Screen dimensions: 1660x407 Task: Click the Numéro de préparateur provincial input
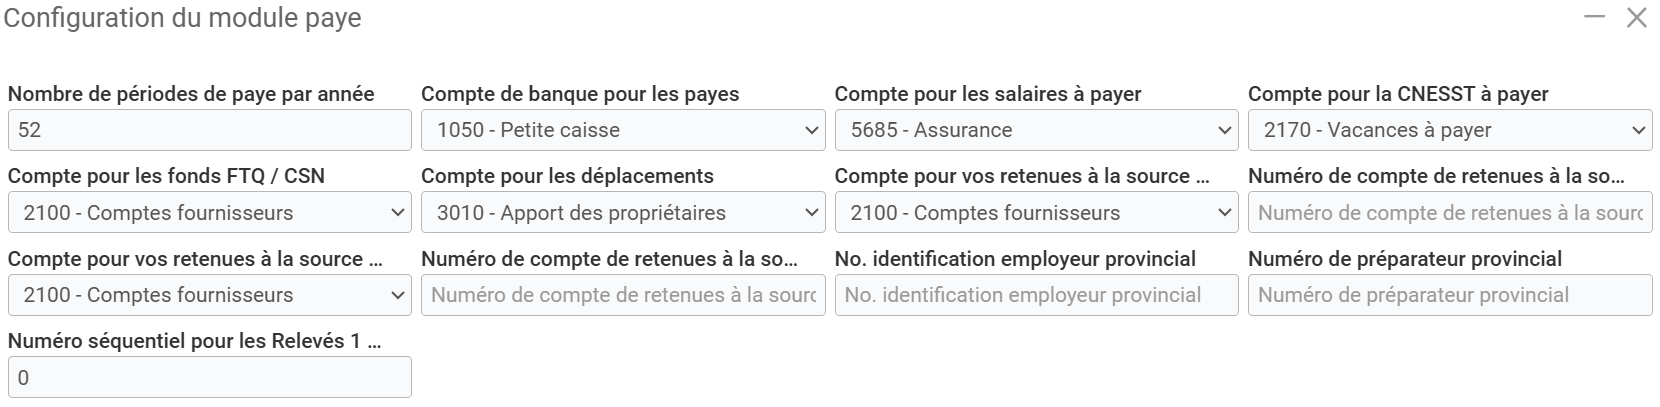(x=1449, y=295)
